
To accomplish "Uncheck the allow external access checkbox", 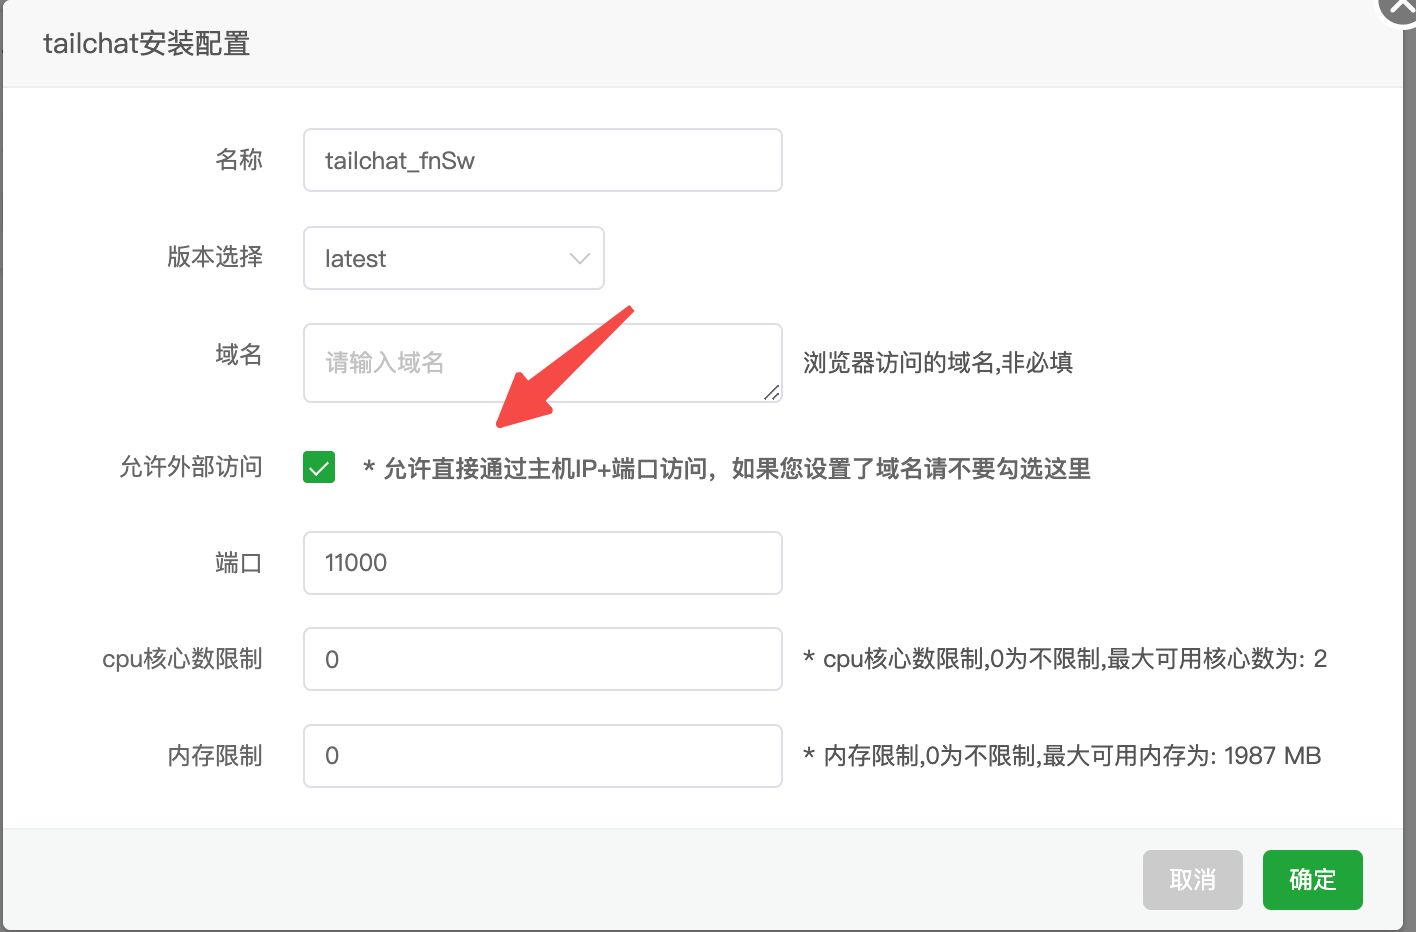I will 319,467.
